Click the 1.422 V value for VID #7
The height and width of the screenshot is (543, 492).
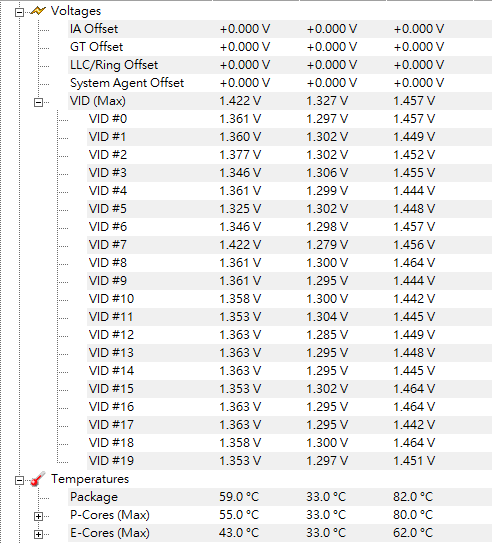tap(240, 245)
